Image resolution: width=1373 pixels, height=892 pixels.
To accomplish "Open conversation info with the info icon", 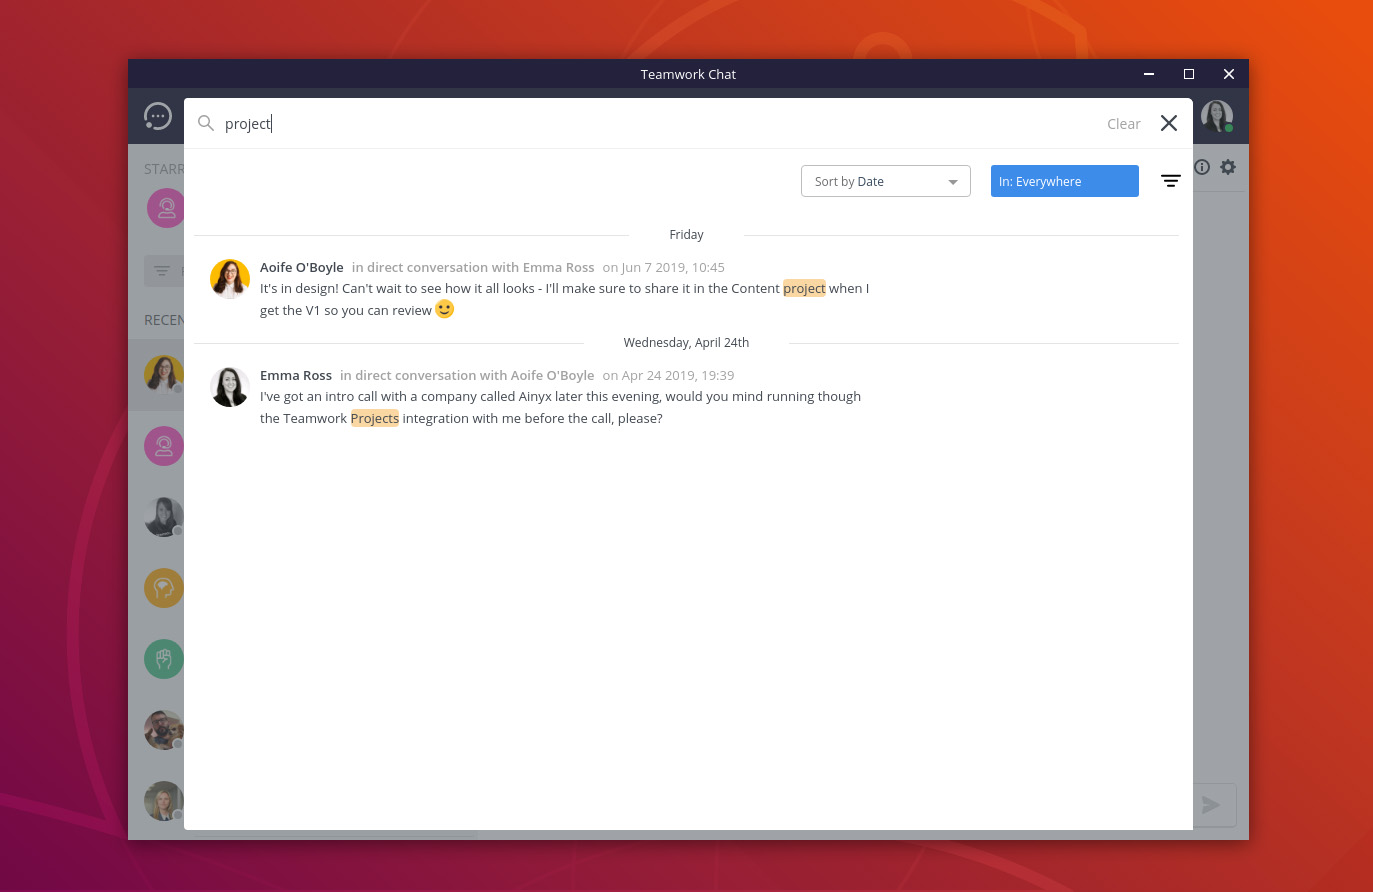I will [1201, 167].
